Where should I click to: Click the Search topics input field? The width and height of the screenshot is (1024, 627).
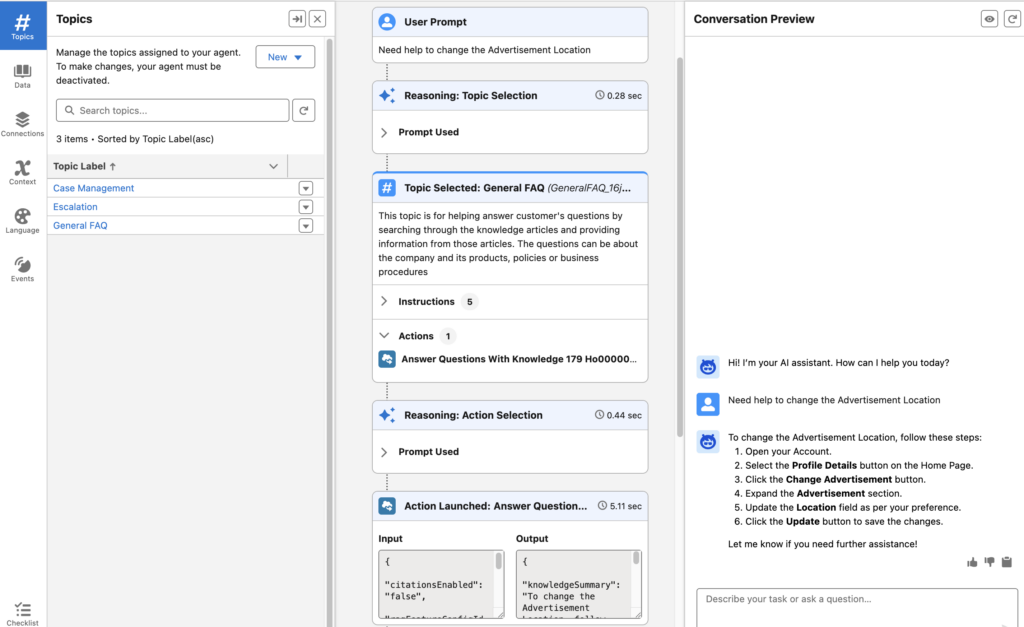coord(172,111)
